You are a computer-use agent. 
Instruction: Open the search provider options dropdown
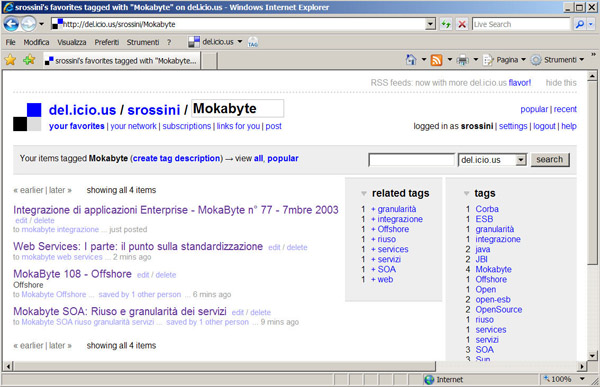pos(591,24)
